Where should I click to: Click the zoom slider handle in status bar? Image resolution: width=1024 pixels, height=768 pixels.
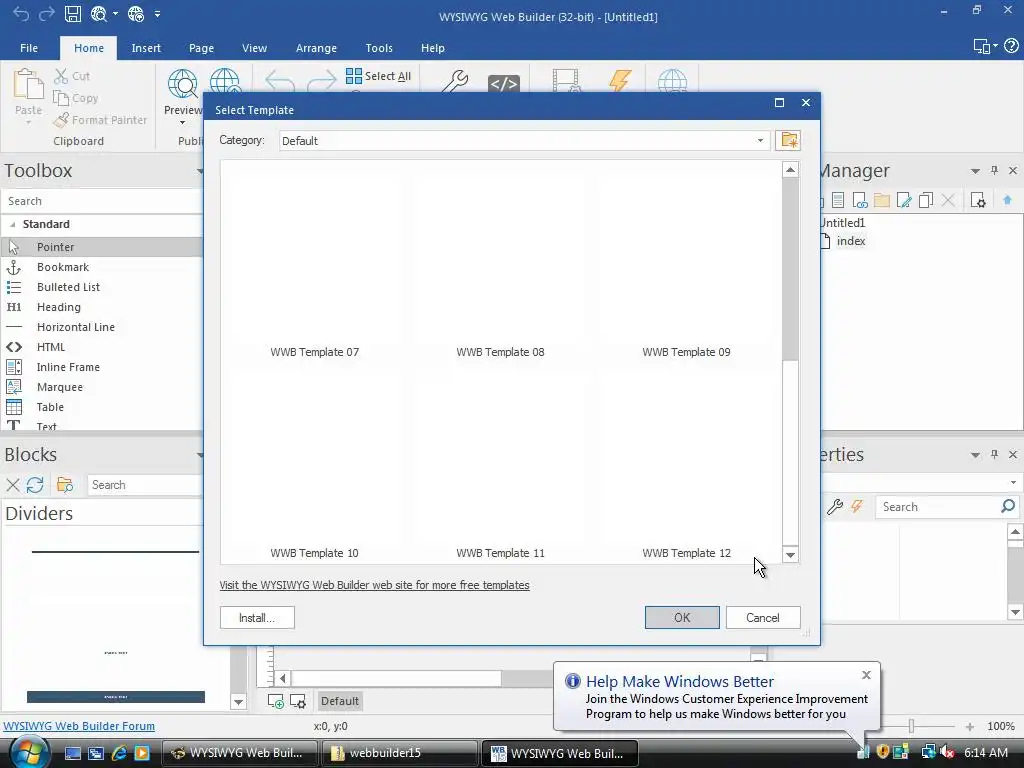tap(911, 726)
